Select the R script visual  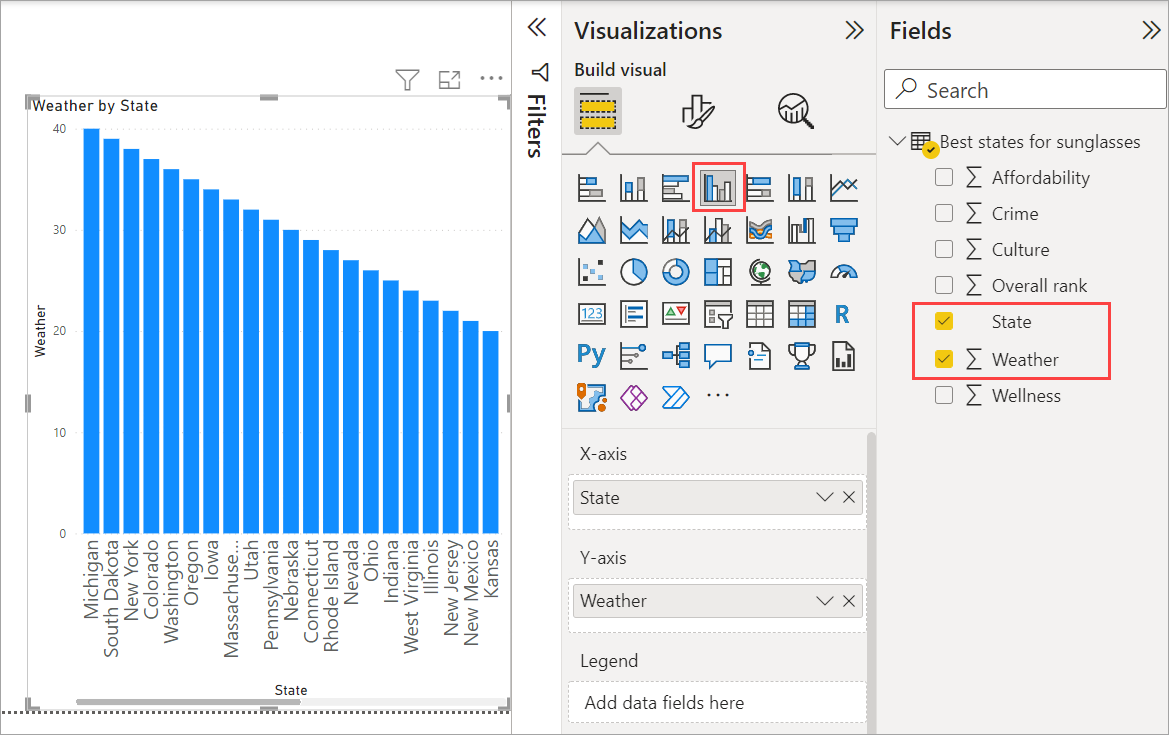(x=843, y=313)
